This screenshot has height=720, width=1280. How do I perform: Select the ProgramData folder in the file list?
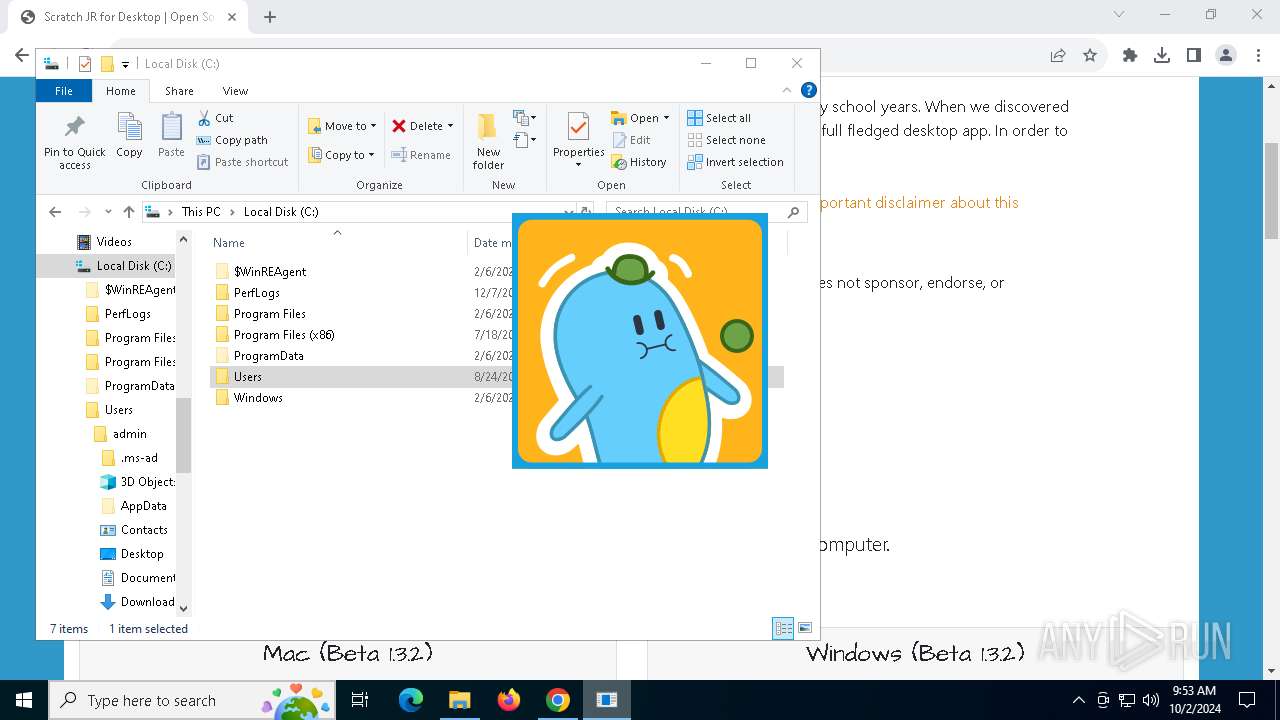268,356
